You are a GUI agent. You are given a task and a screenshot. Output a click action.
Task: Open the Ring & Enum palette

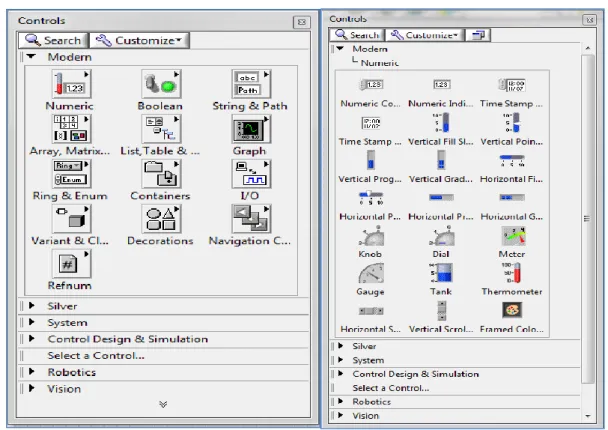(71, 174)
